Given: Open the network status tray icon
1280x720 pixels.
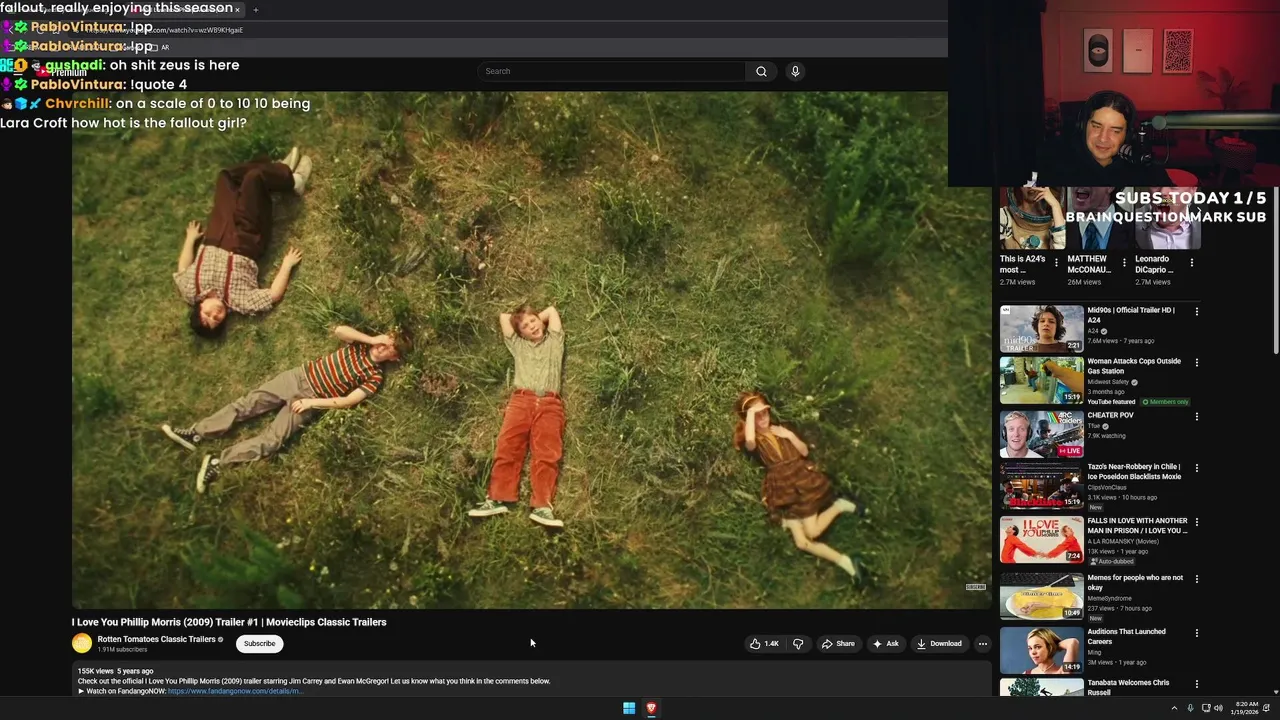Looking at the screenshot, I should coord(1205,708).
